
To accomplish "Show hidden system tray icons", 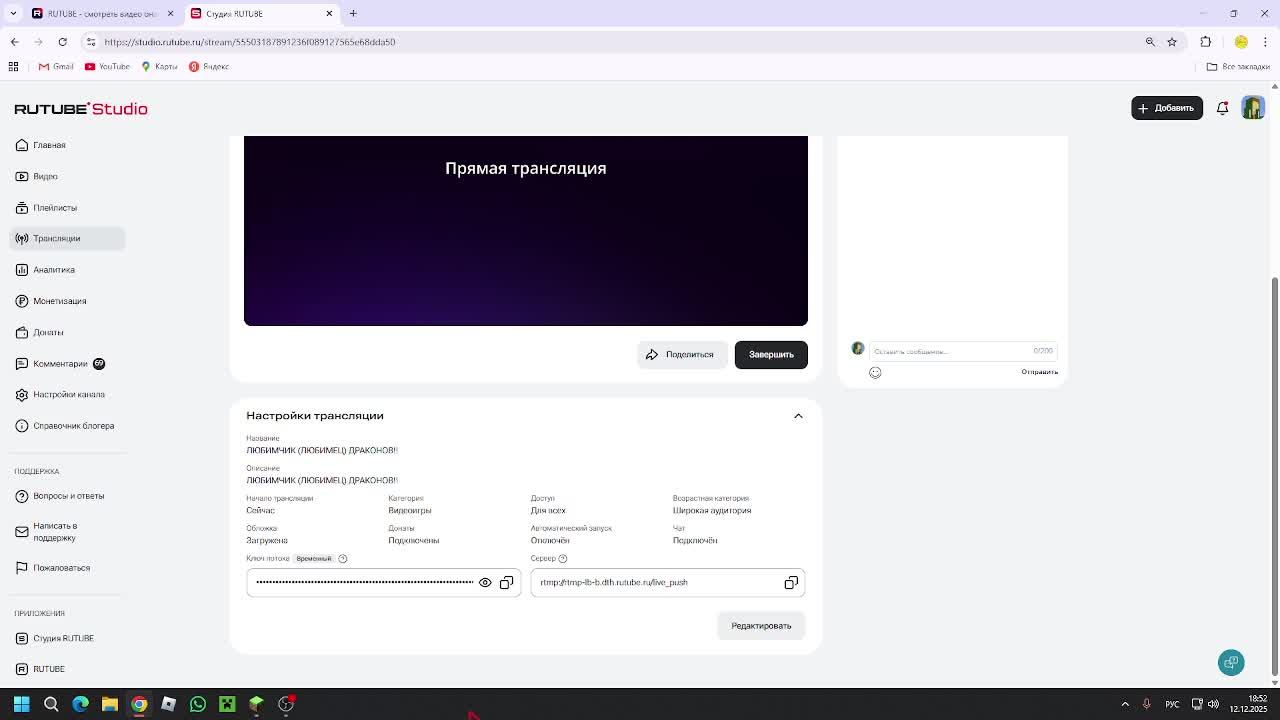I will pos(1125,704).
